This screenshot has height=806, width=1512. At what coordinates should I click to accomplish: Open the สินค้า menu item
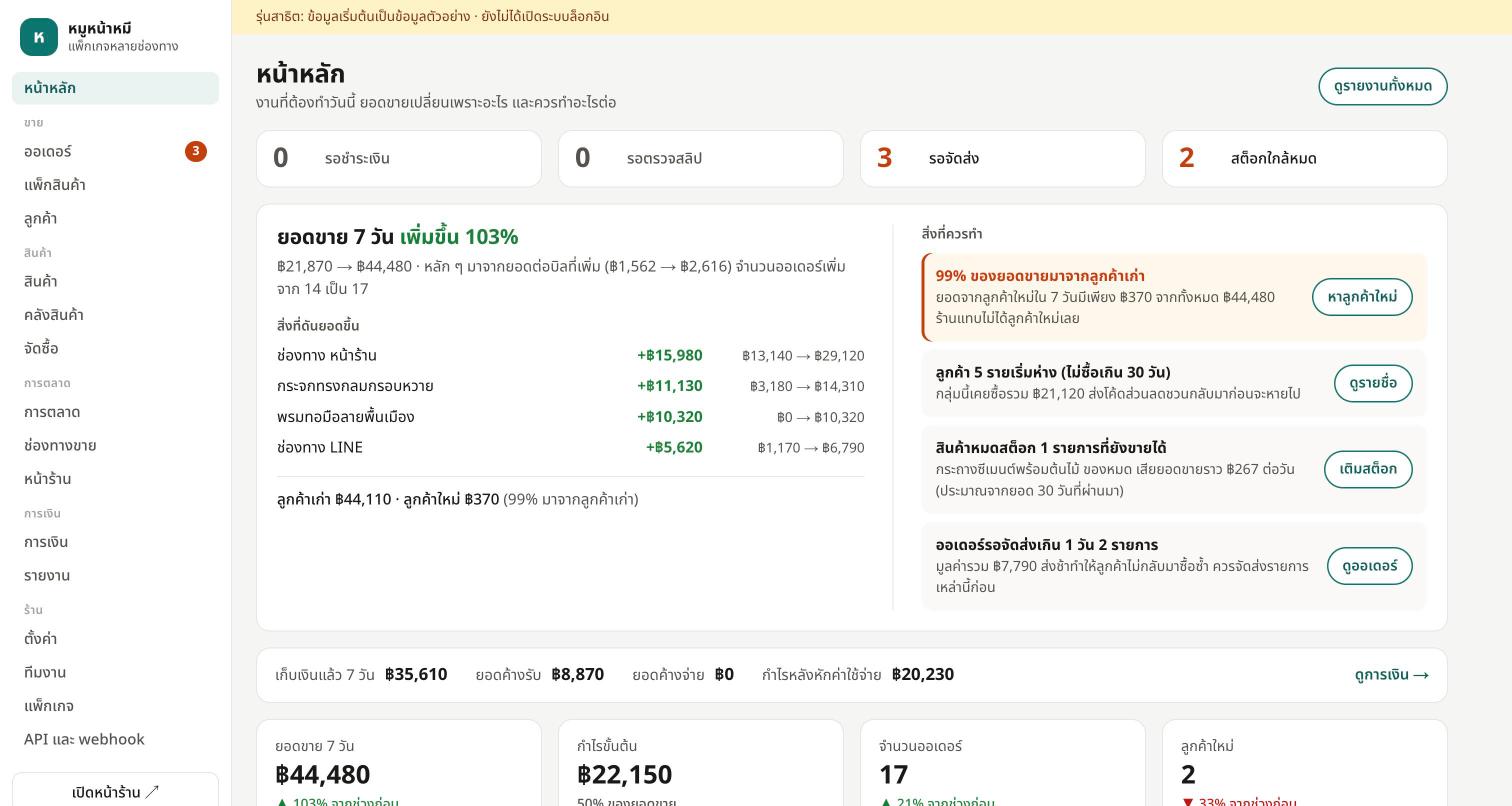pos(115,281)
